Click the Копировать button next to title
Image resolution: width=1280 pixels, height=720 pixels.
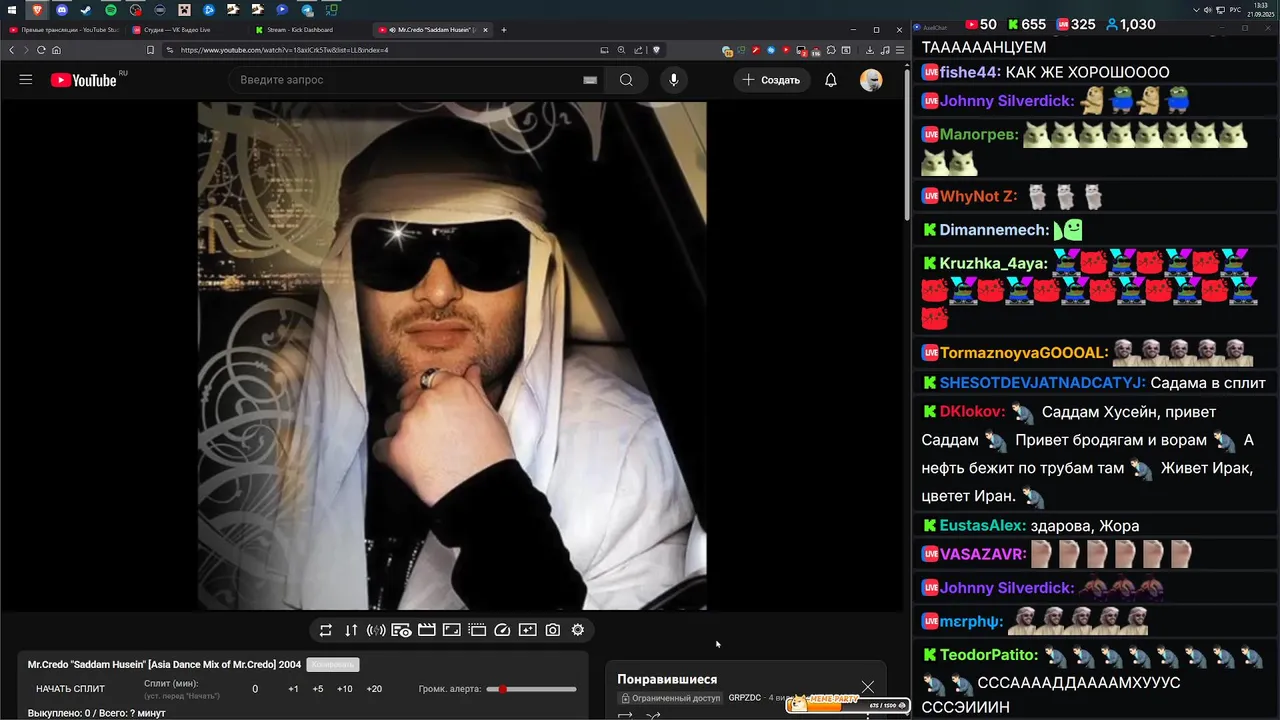[333, 665]
